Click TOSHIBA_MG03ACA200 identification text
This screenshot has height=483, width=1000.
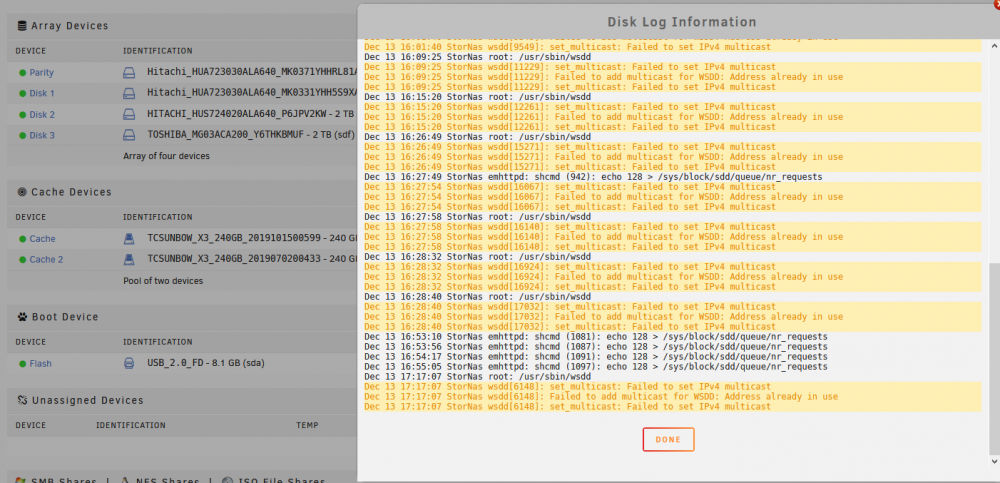coord(251,135)
